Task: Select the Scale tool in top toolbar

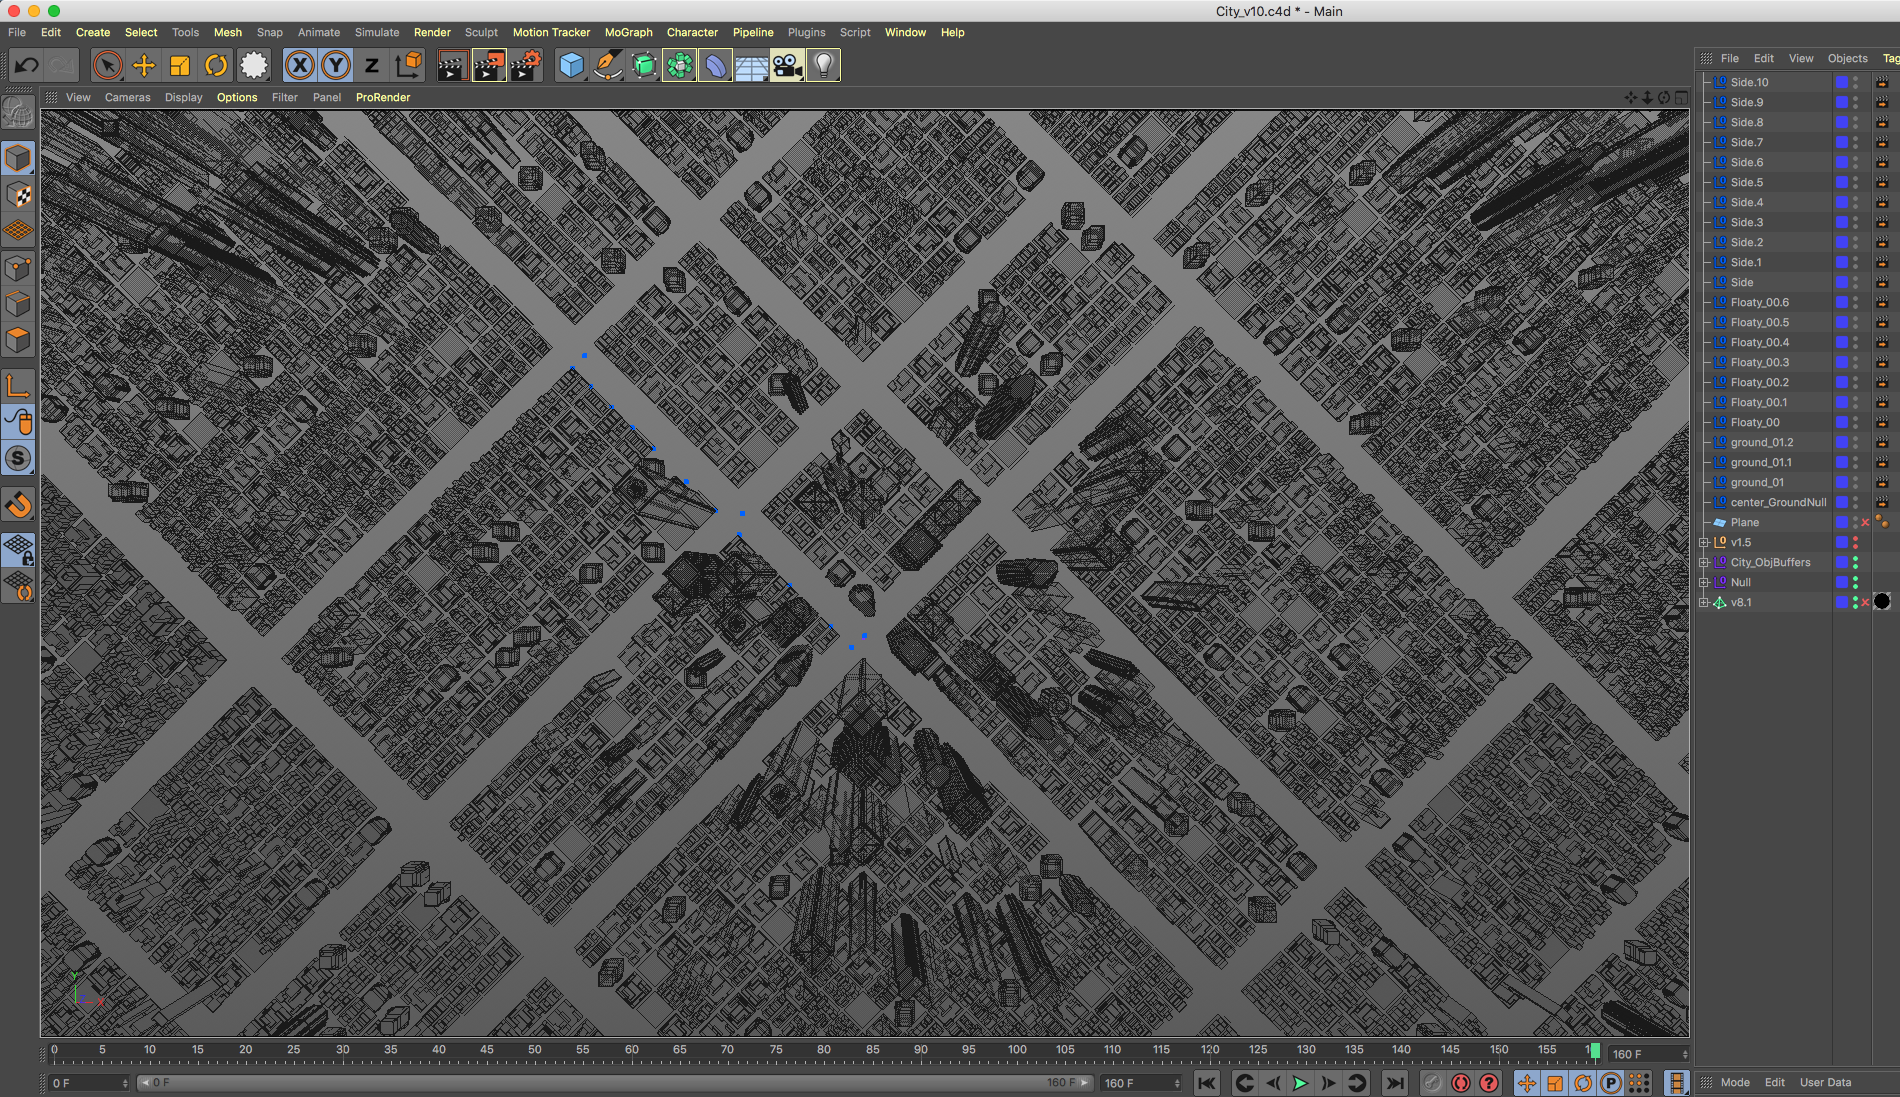Action: point(180,66)
